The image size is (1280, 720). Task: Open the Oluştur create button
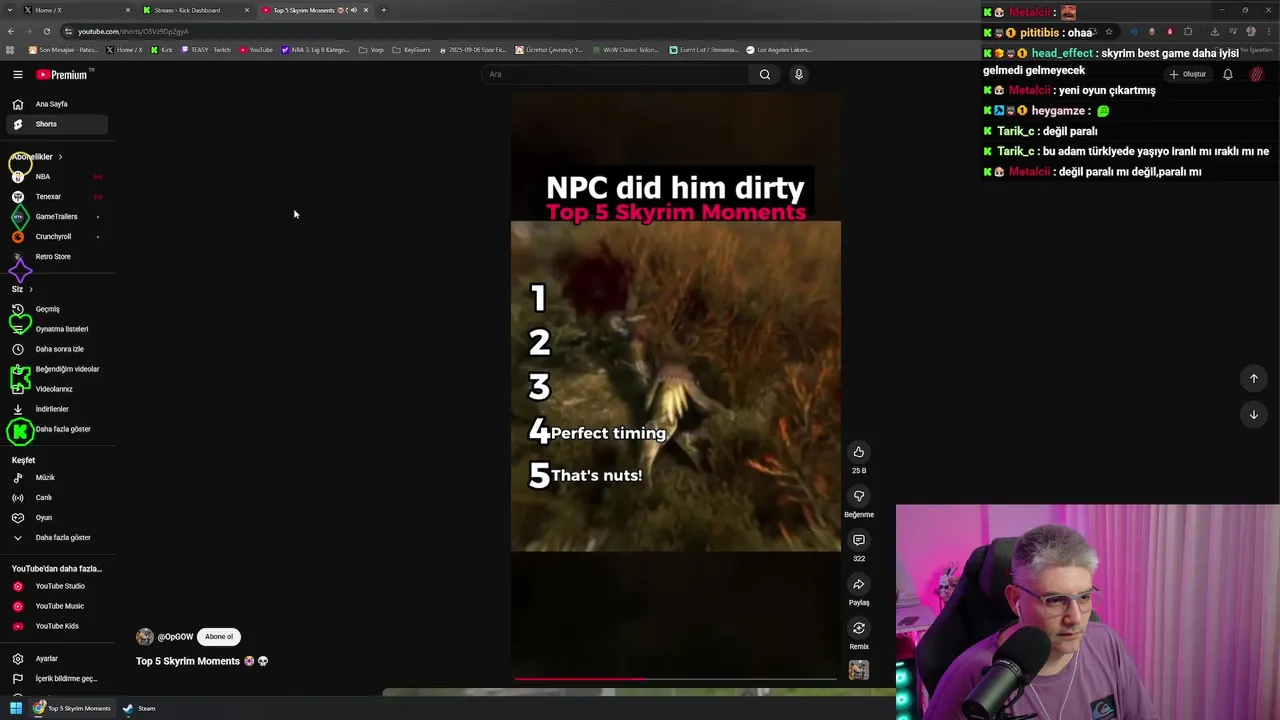[1188, 74]
